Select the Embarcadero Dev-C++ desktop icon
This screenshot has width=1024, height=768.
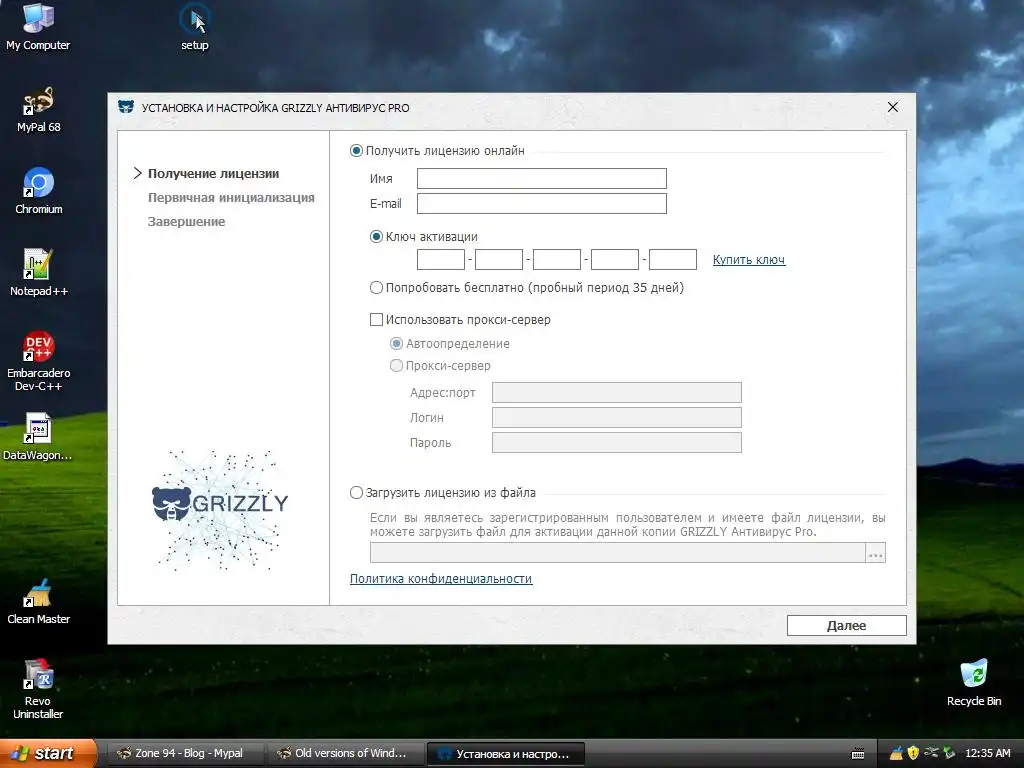[x=39, y=360]
